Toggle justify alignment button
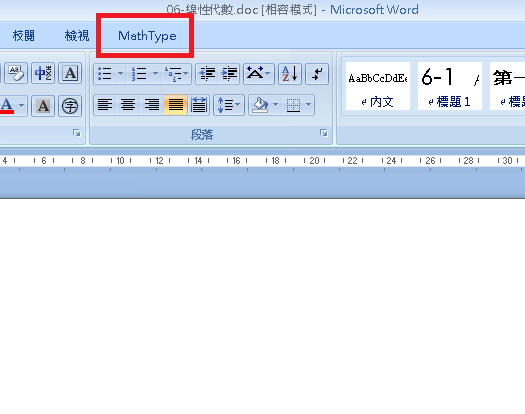 (175, 105)
